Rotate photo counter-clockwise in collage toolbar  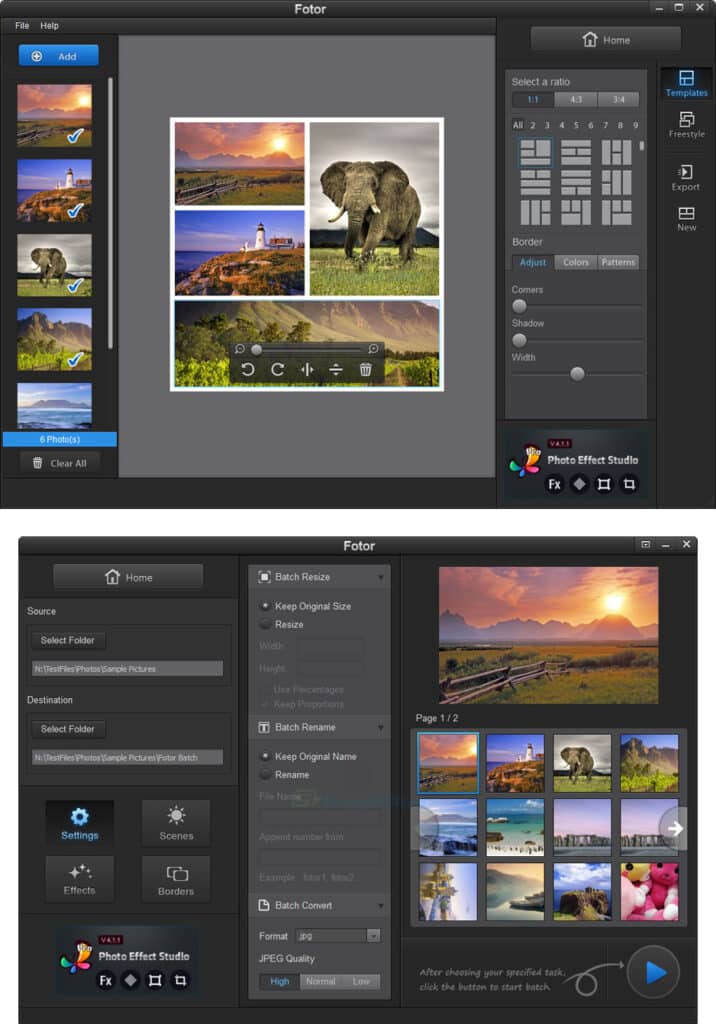point(248,370)
